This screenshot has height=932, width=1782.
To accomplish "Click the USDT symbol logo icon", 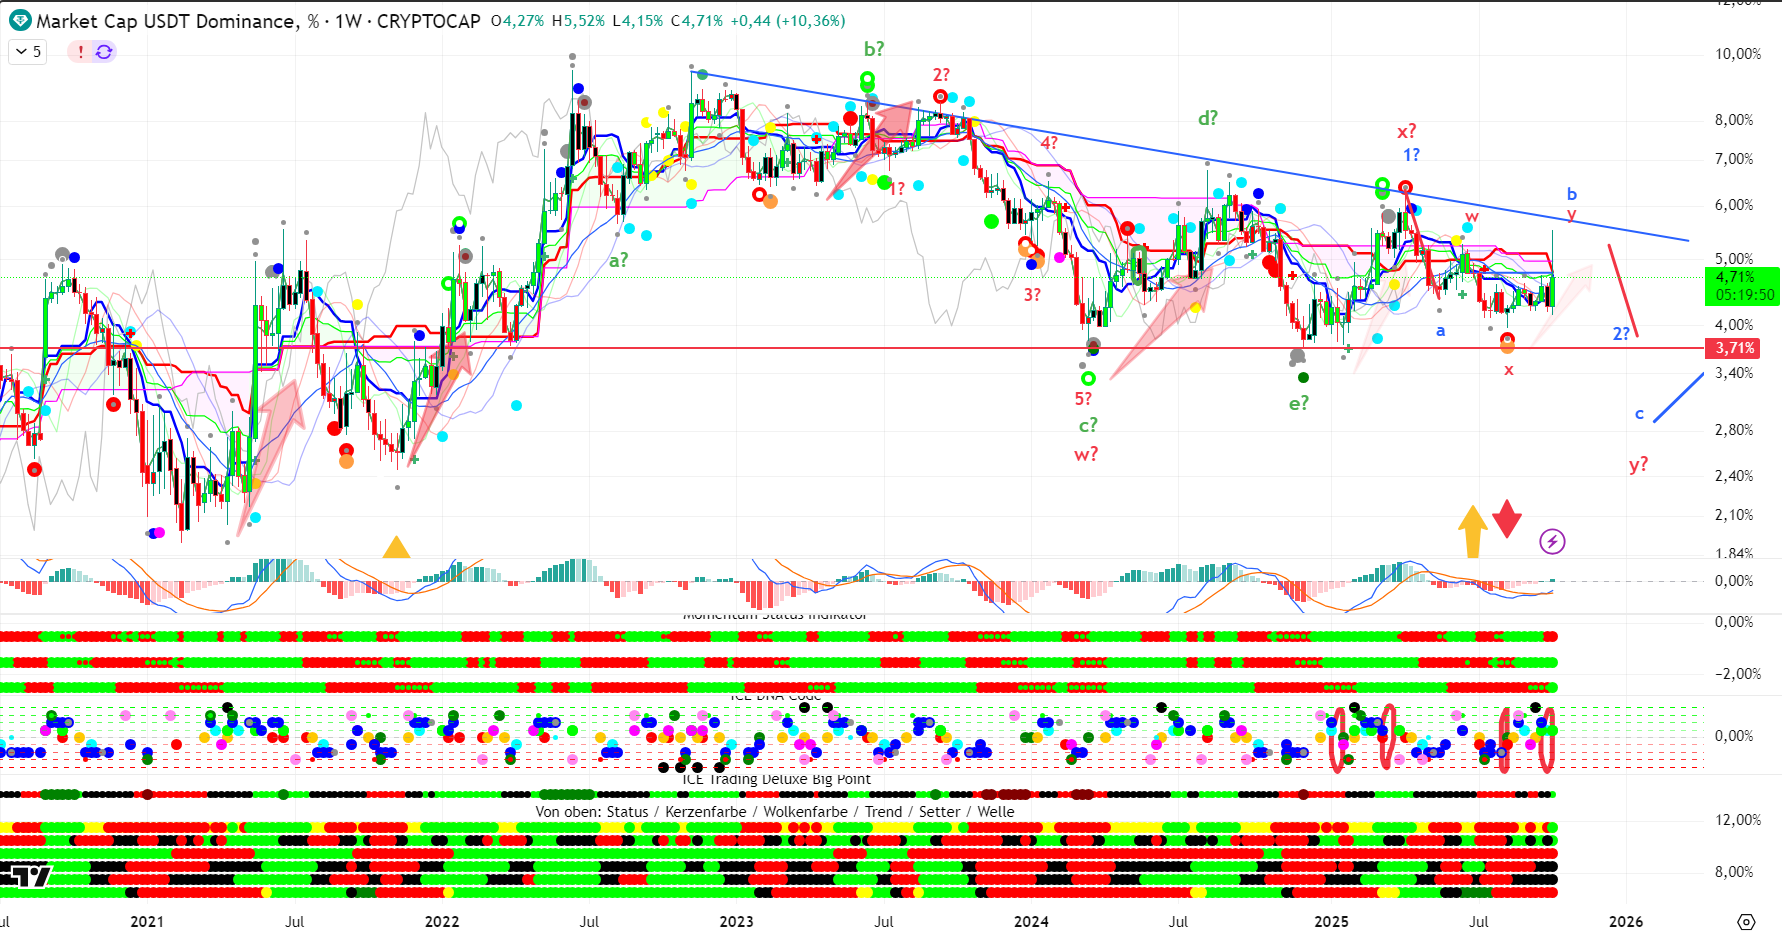I will [x=20, y=21].
